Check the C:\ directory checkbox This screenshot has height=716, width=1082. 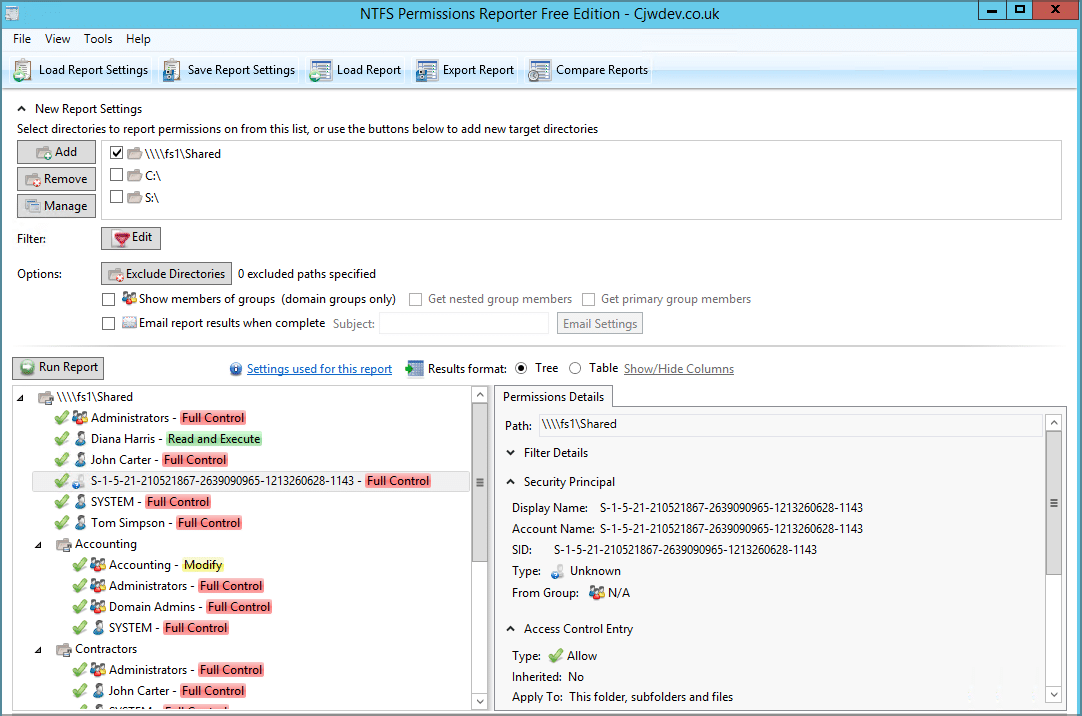[117, 175]
